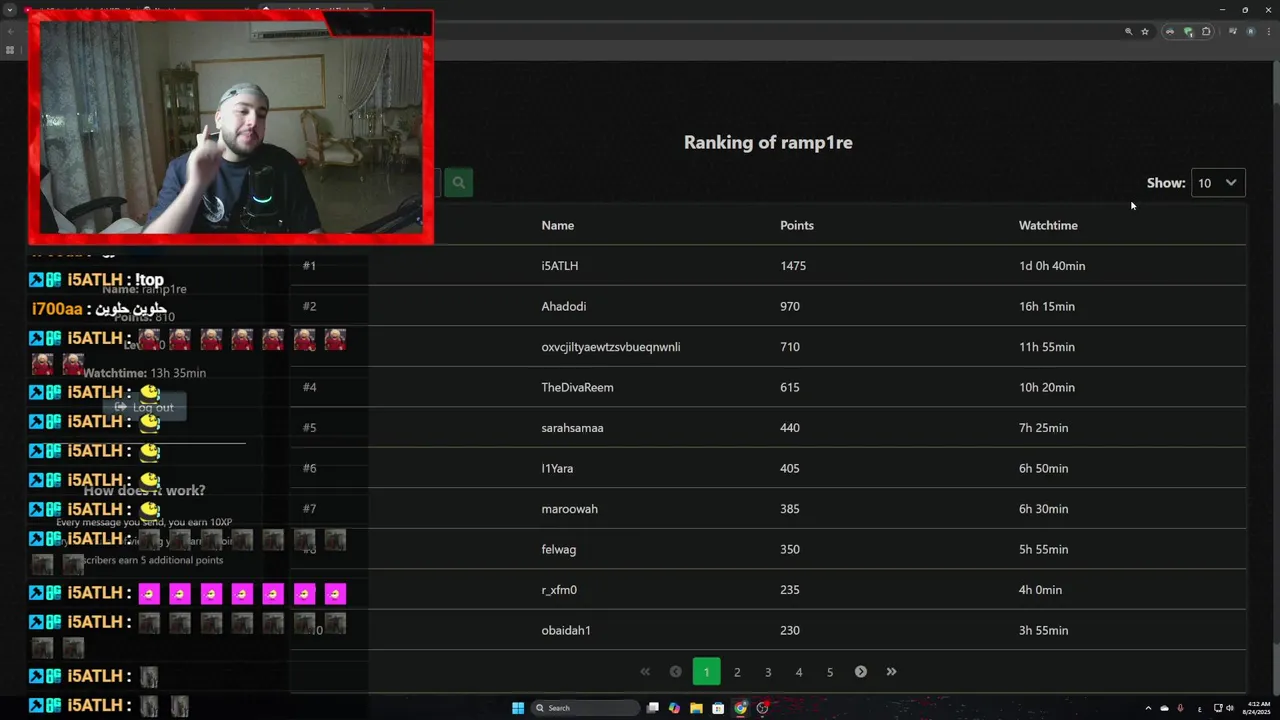This screenshot has width=1280, height=720.
Task: Go to page 5 of the ranking
Action: pos(830,672)
